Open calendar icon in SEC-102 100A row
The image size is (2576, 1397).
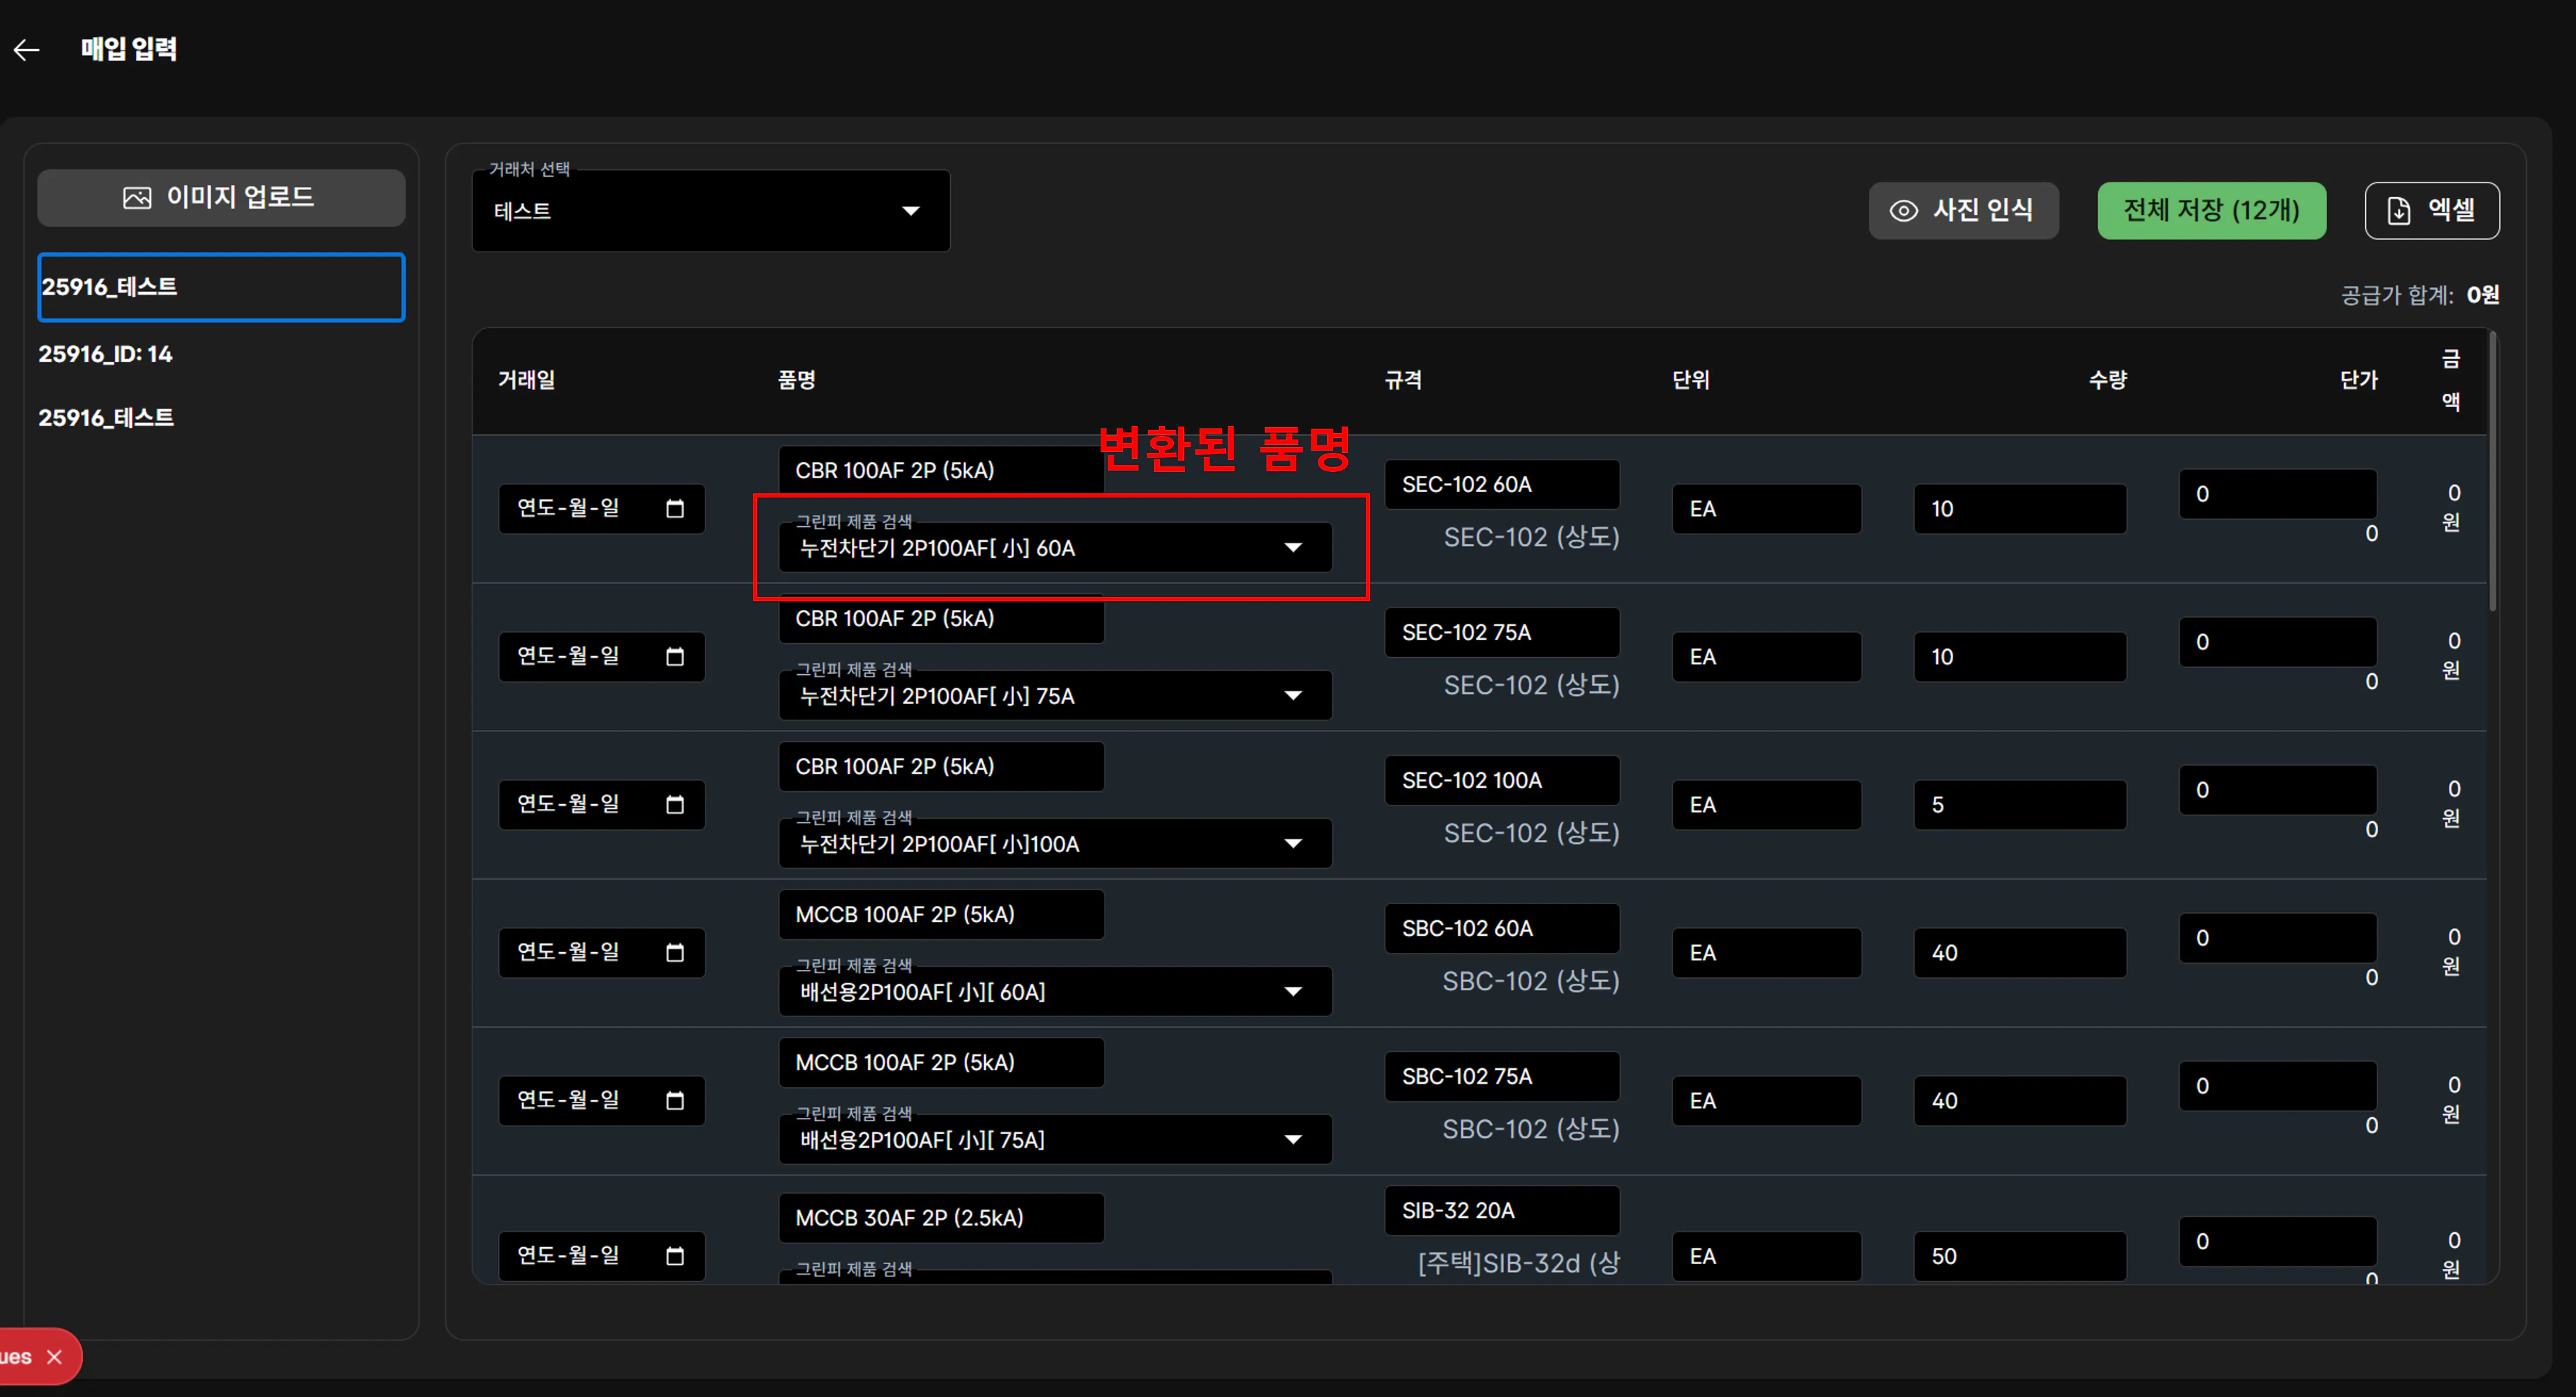tap(675, 805)
